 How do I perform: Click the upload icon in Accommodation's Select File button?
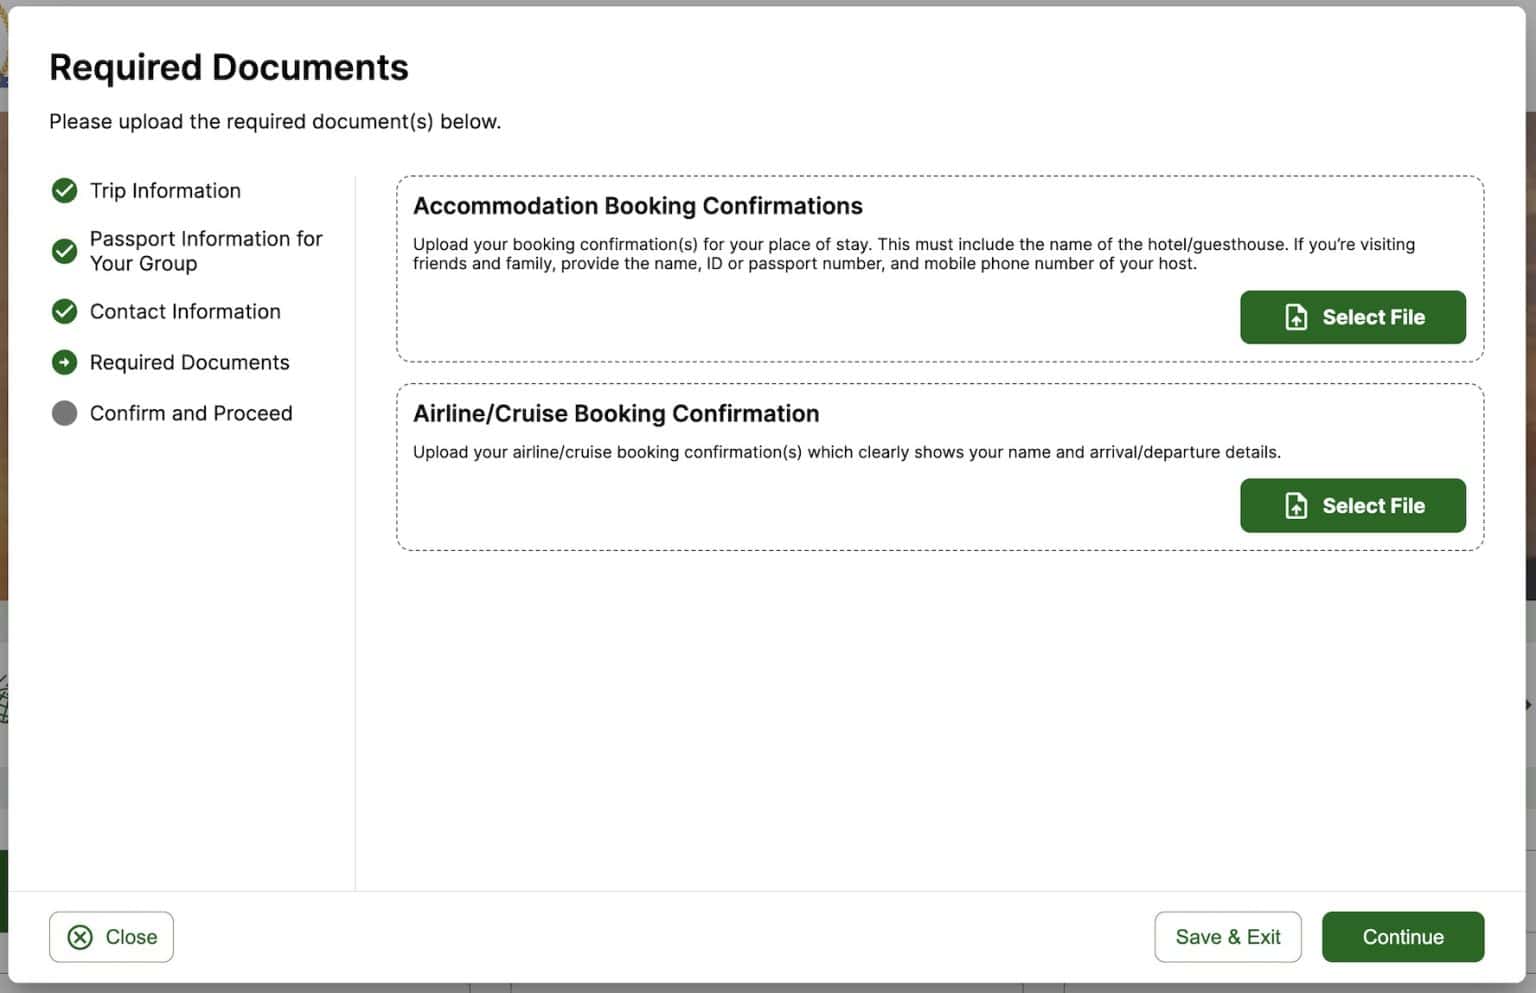[x=1296, y=317]
